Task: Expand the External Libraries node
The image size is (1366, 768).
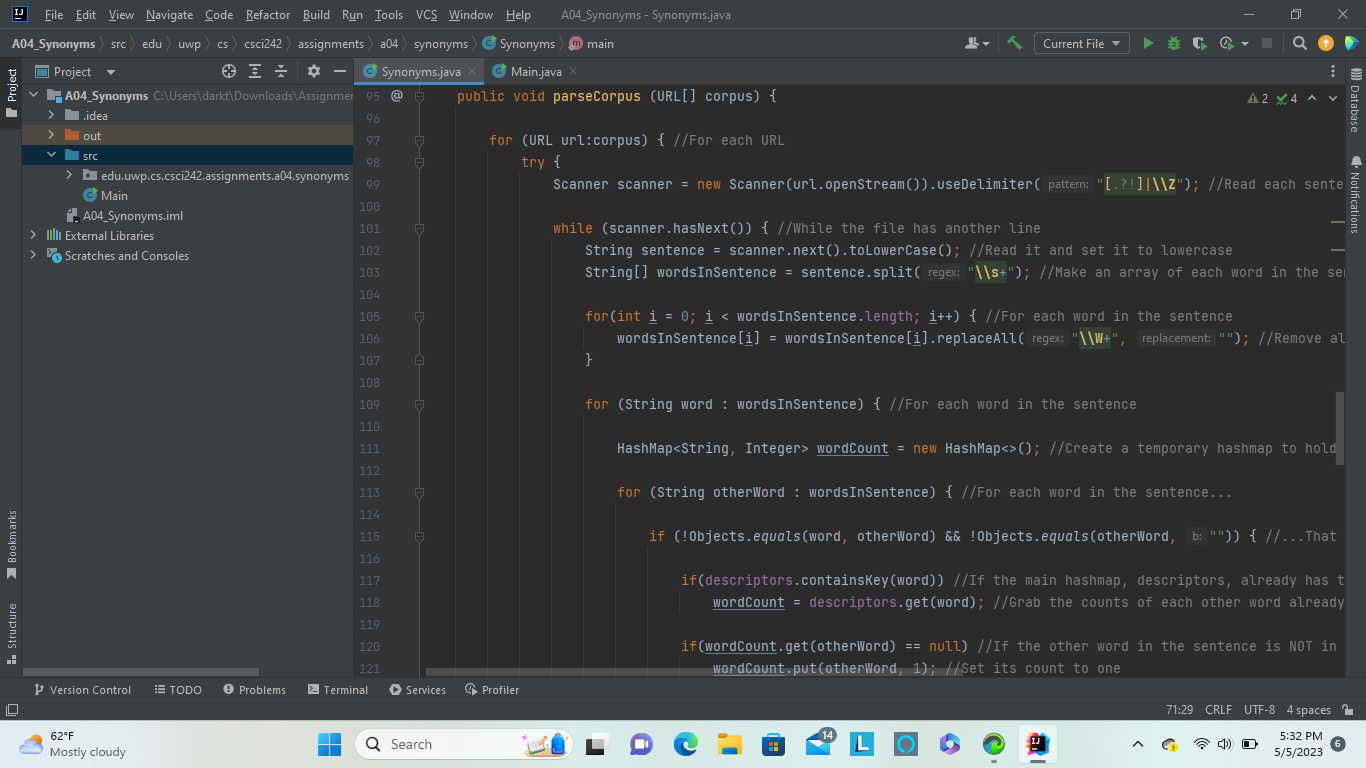Action: 31,235
